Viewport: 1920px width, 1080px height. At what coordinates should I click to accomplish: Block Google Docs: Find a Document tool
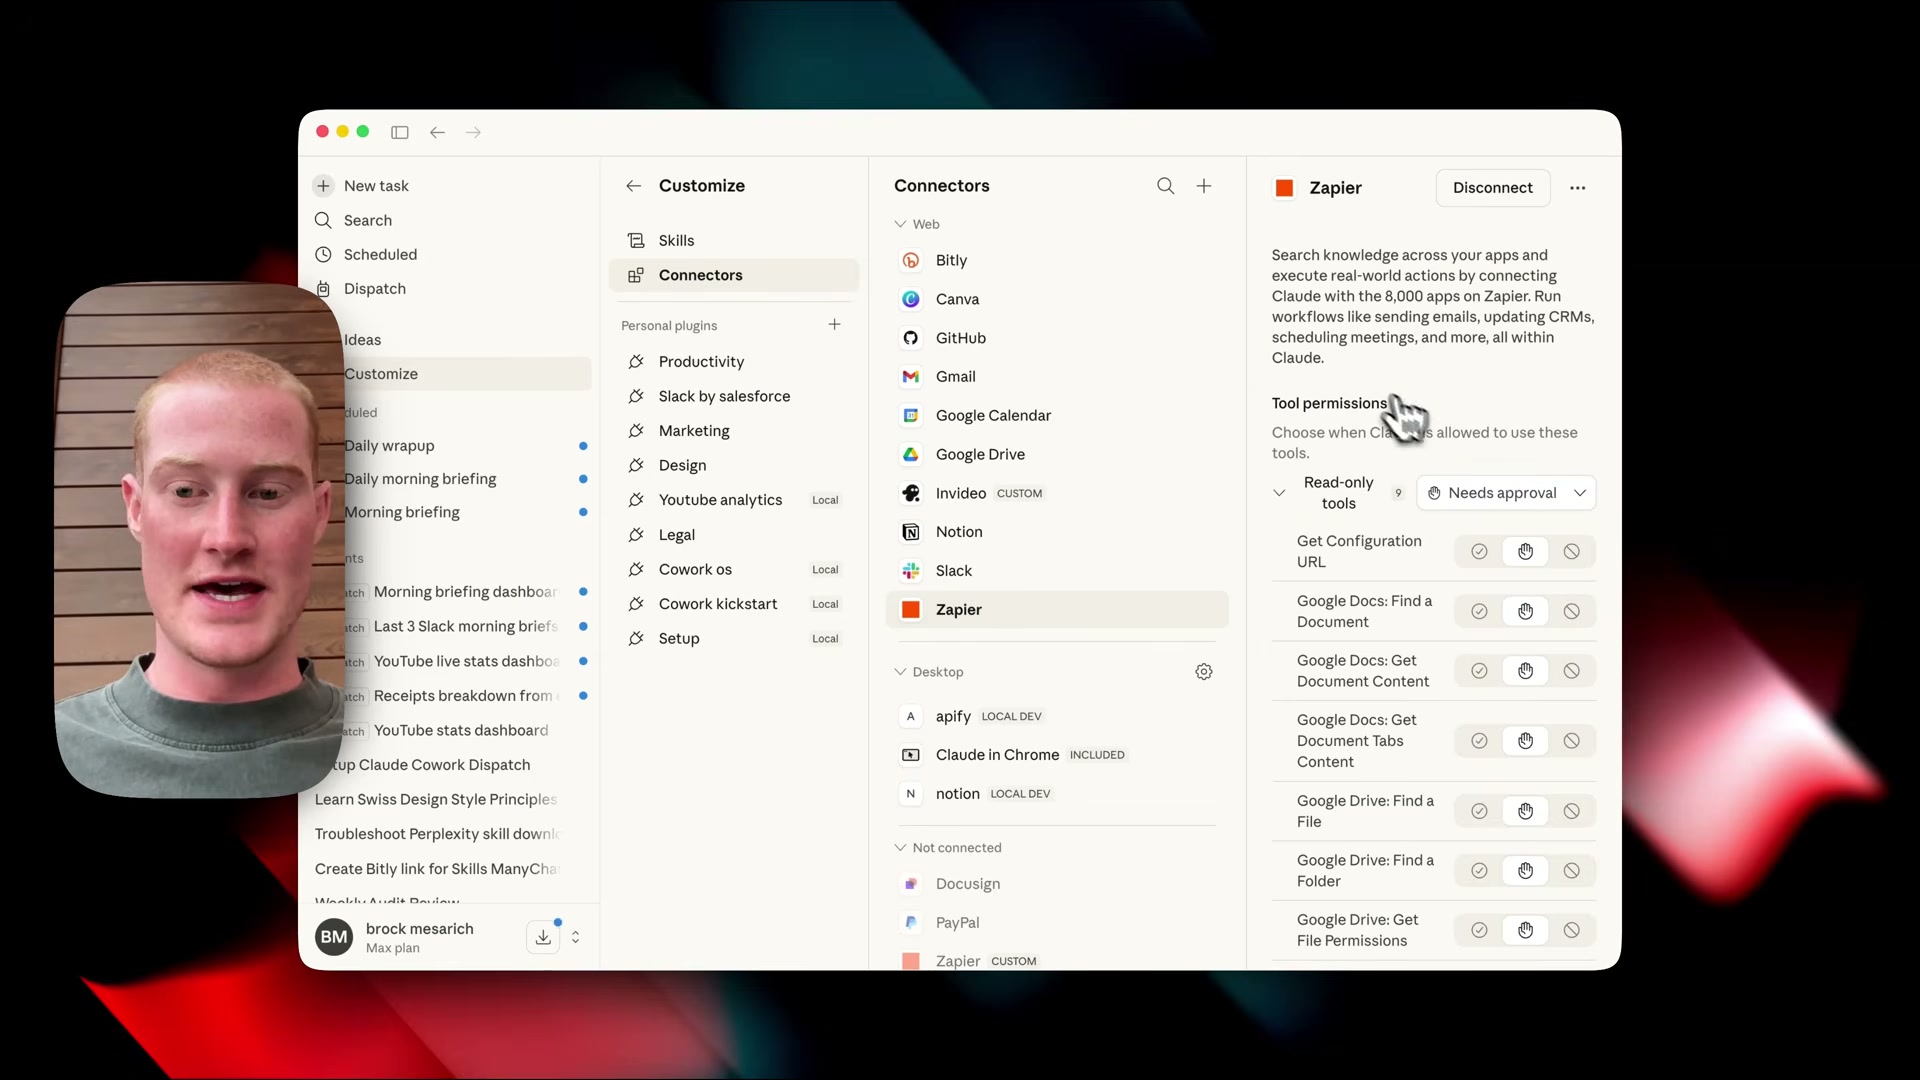1571,611
